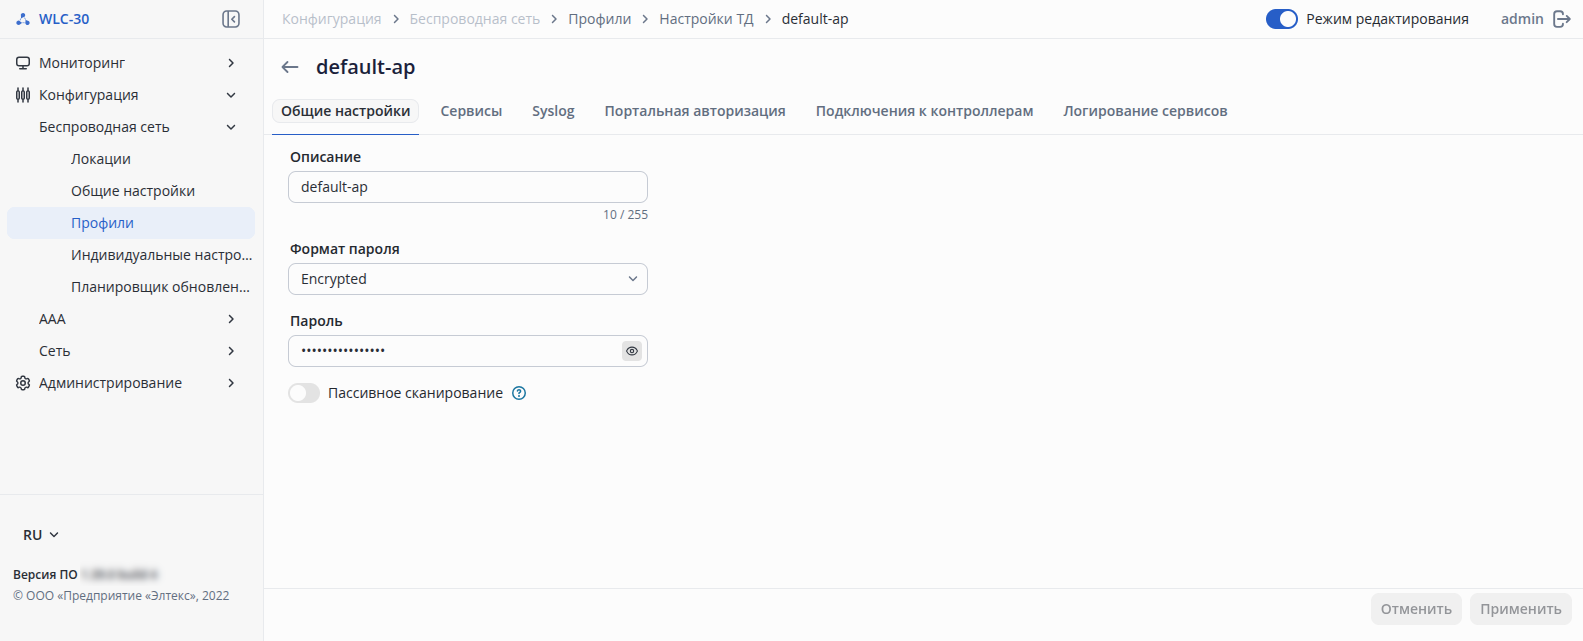Open Настройки ТД breadcrumb link
The width and height of the screenshot is (1583, 641).
click(706, 19)
